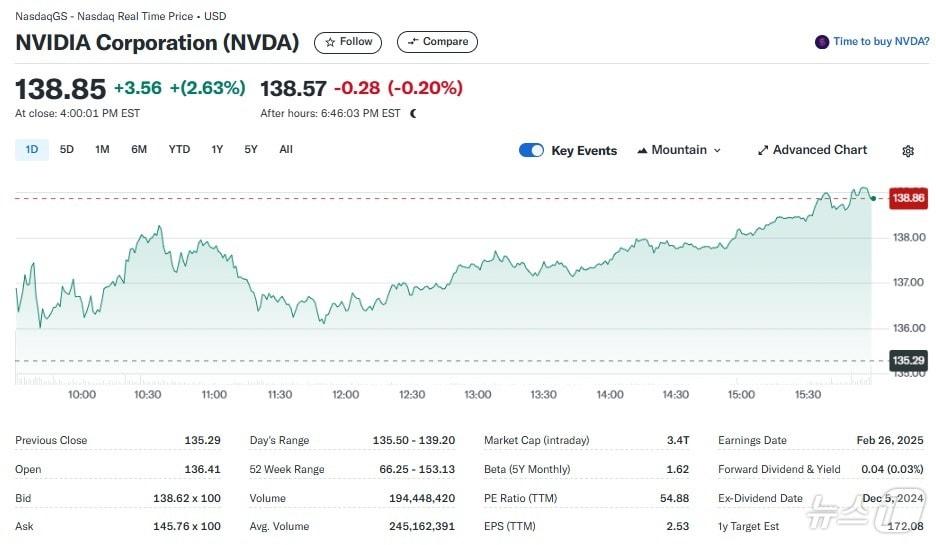Click the after-hours moon icon
Screen dimensions: 936x545
413,113
